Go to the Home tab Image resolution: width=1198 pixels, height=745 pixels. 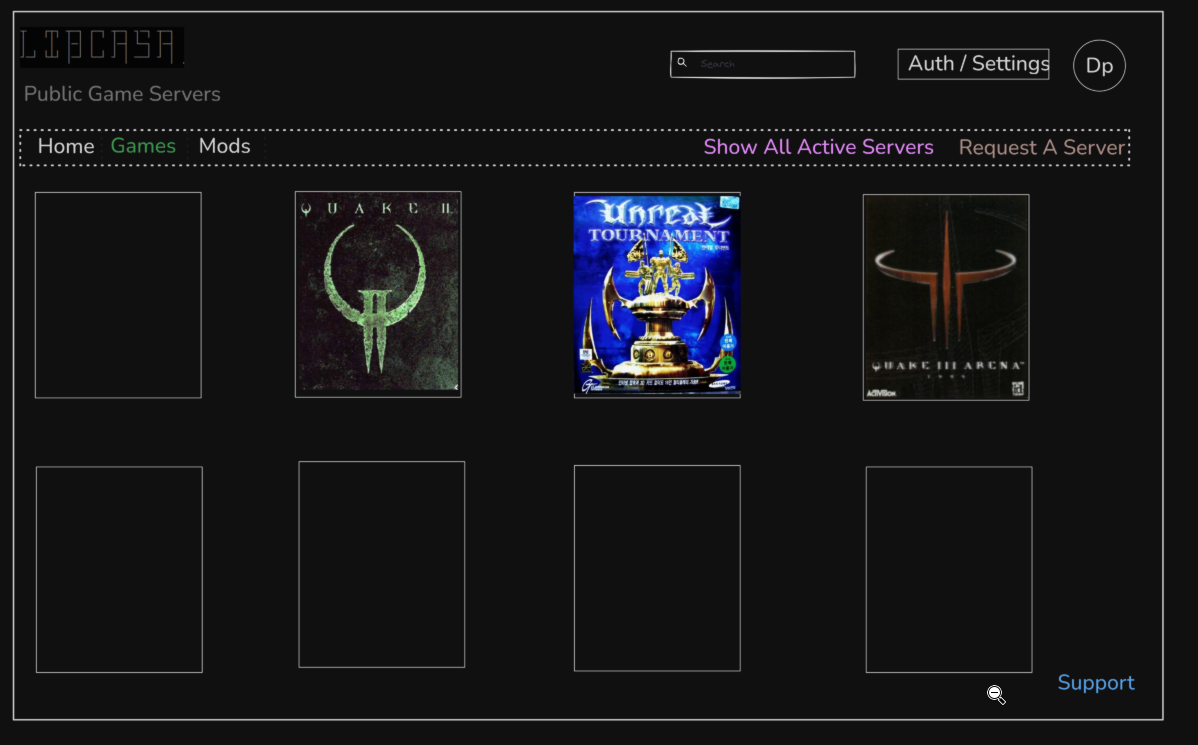pyautogui.click(x=66, y=146)
